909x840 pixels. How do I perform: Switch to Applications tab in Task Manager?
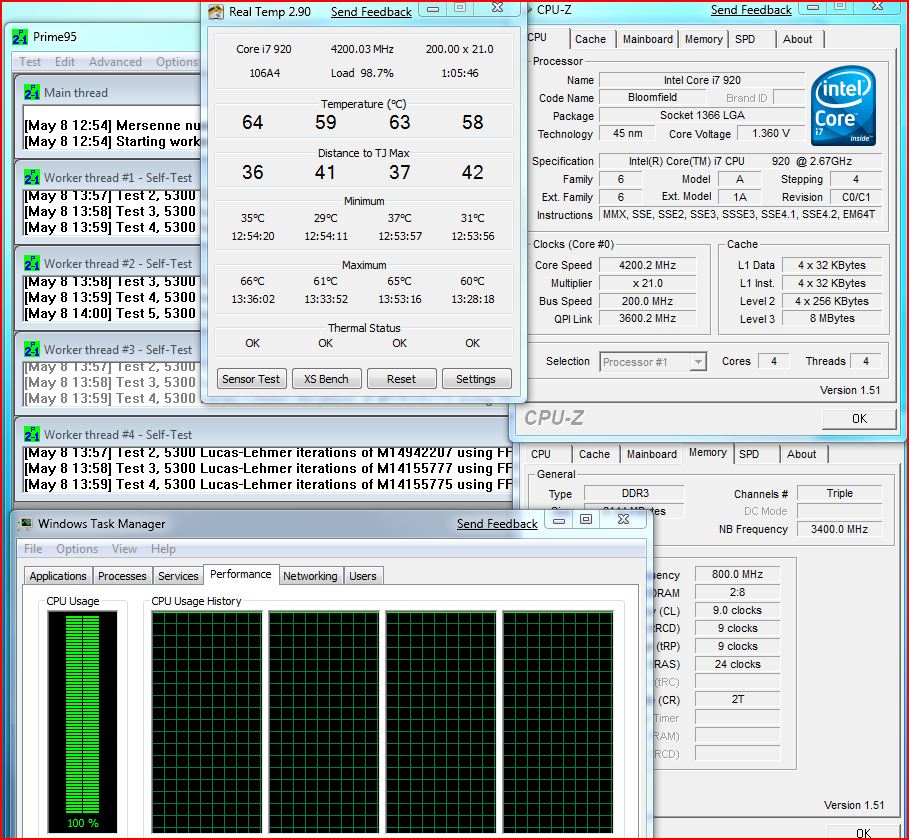click(x=58, y=576)
